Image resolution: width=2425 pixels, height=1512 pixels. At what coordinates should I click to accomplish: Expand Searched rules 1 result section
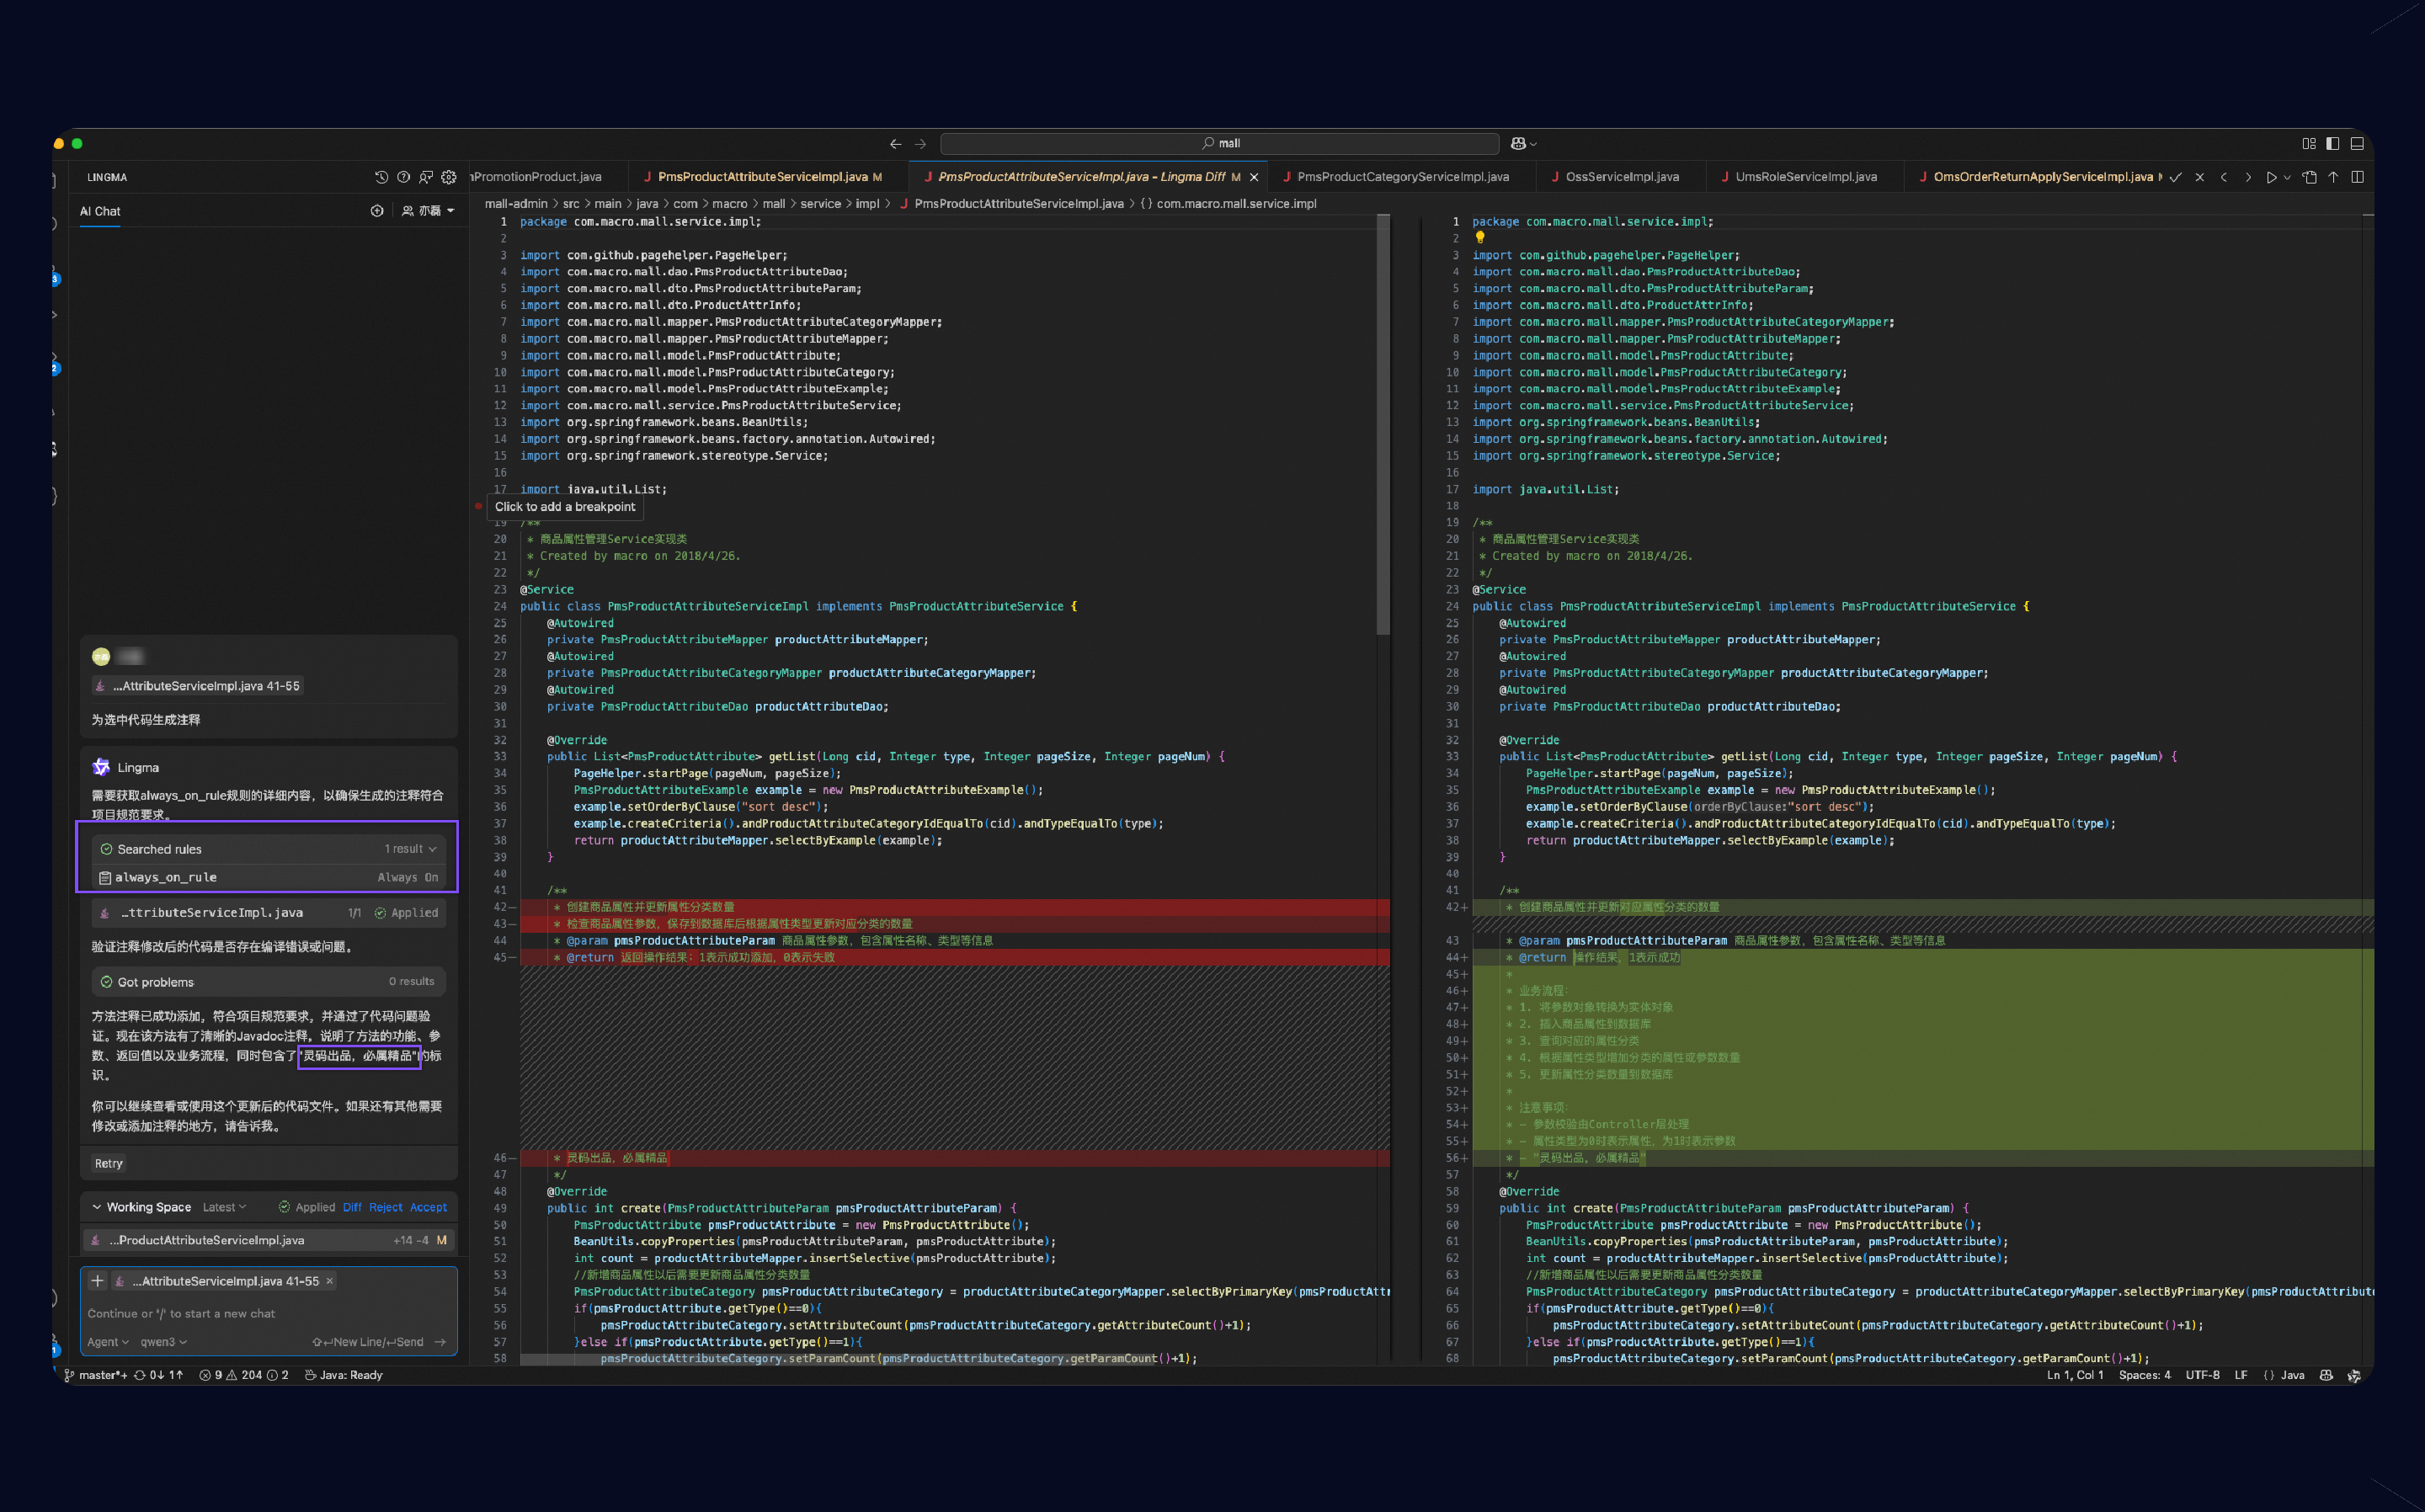pos(269,849)
